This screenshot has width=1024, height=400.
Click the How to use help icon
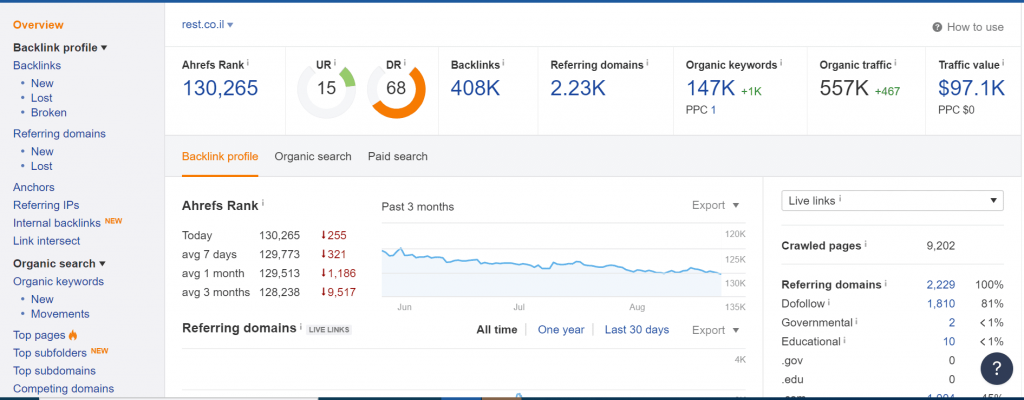[x=937, y=27]
